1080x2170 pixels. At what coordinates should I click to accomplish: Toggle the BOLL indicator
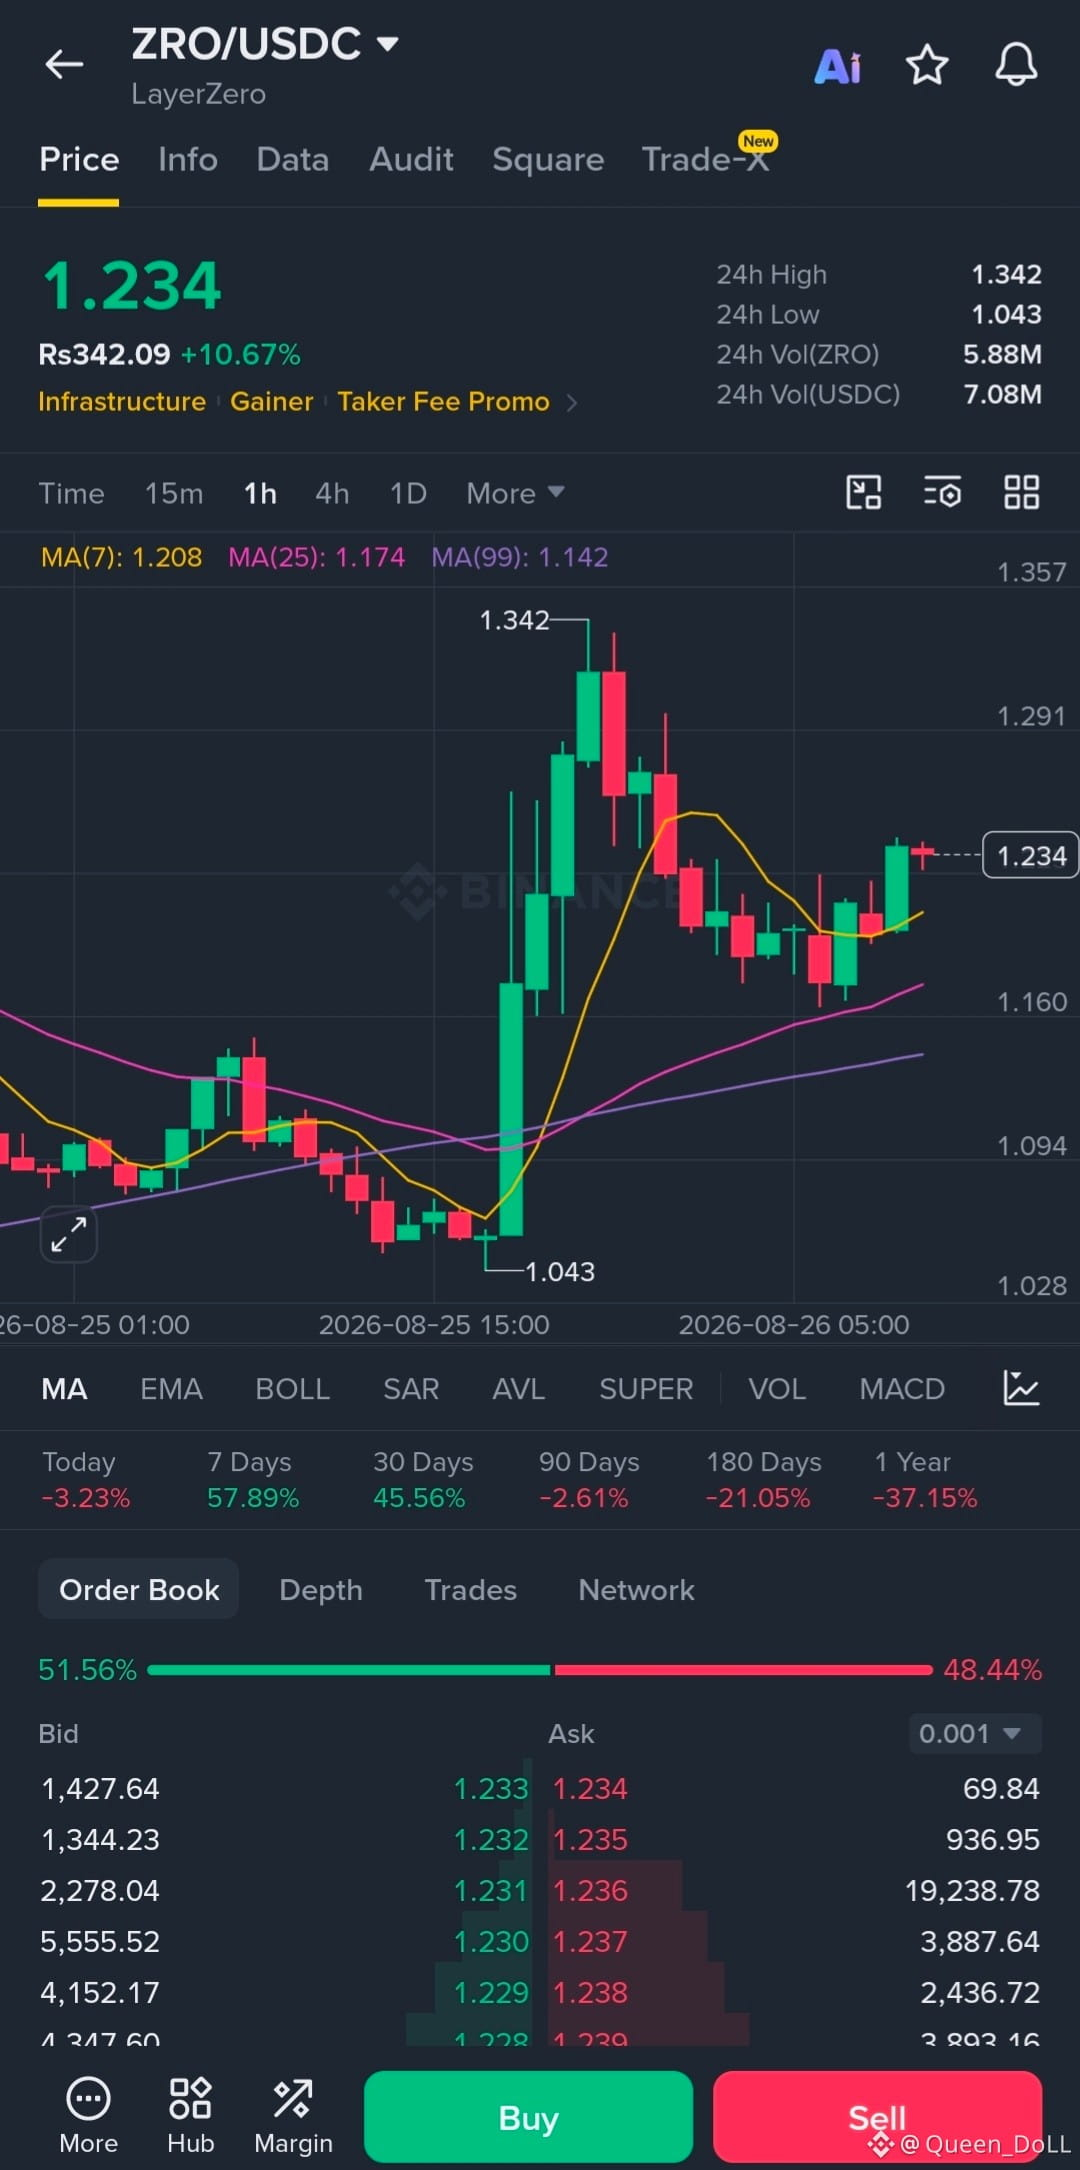tap(292, 1389)
